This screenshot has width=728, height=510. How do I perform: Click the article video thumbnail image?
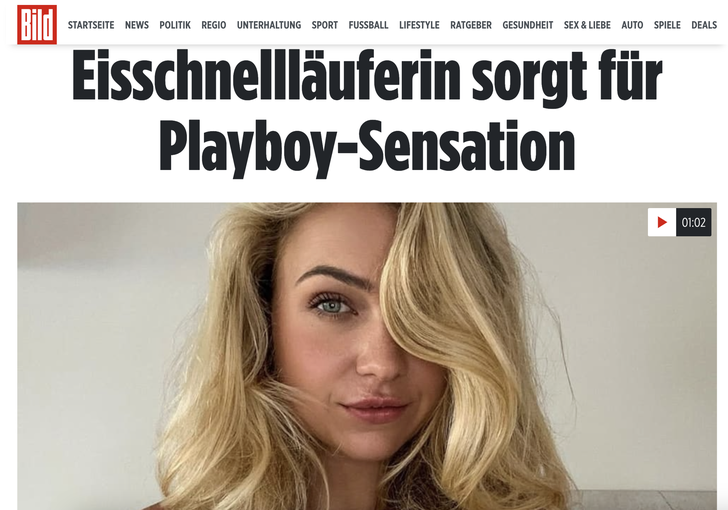(x=367, y=356)
